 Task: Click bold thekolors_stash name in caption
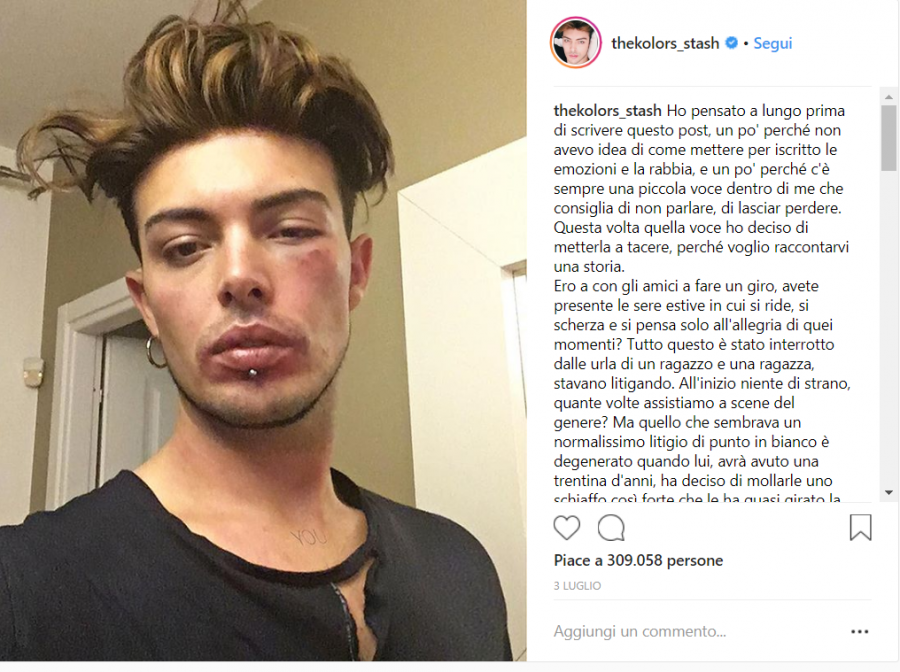point(607,110)
